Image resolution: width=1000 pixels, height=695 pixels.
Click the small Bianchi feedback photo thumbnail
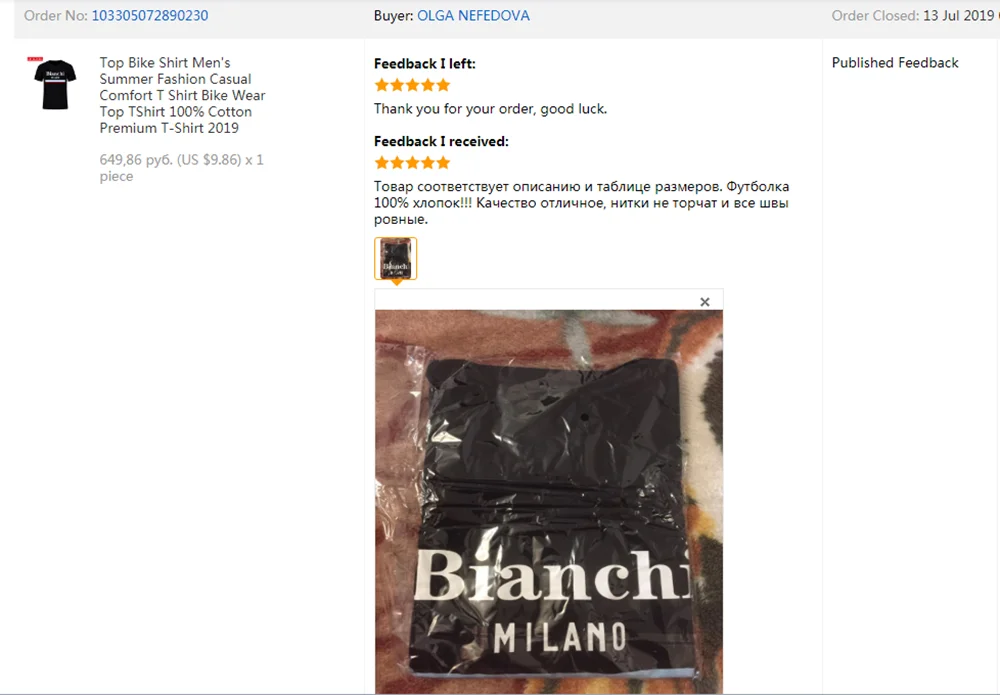point(395,258)
